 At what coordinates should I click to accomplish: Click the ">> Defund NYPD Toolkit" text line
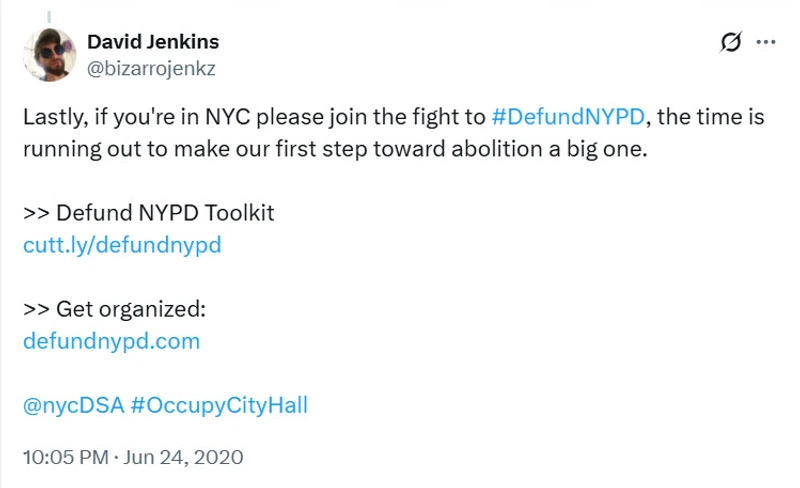point(148,213)
